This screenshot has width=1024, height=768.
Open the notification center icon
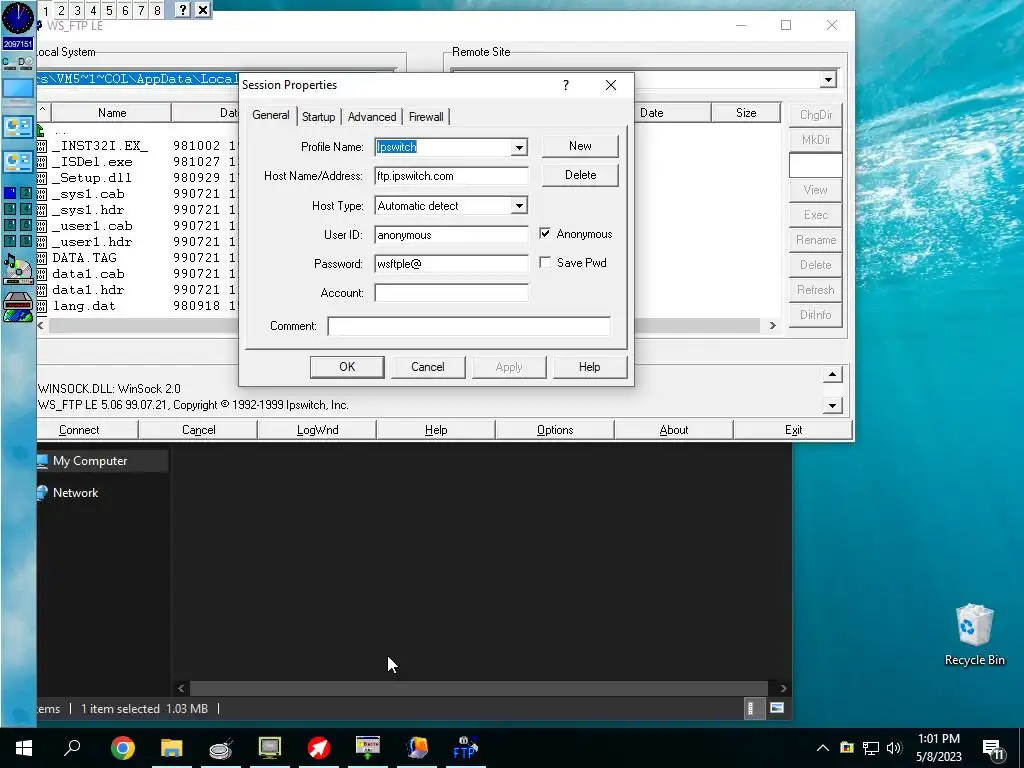point(993,749)
